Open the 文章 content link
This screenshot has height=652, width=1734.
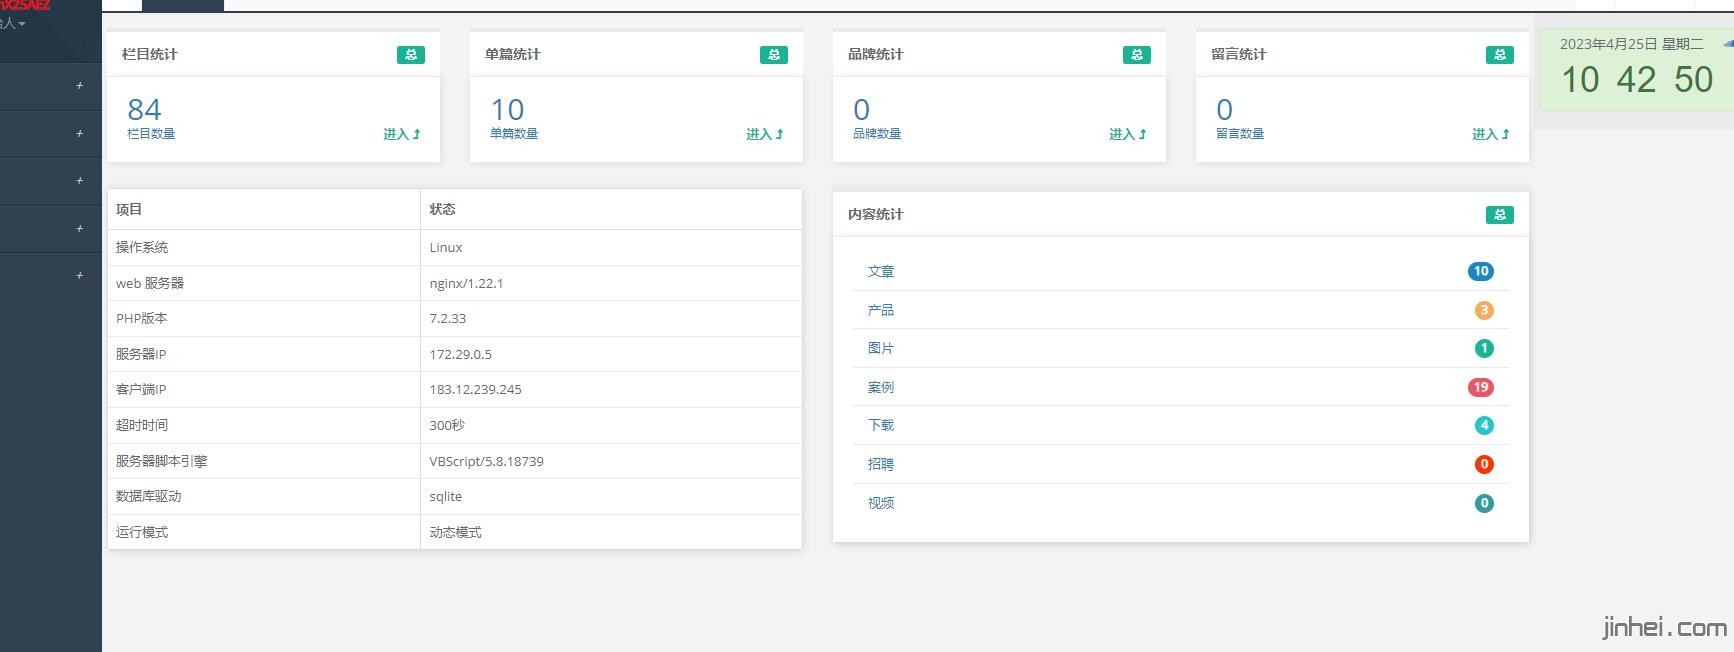click(881, 271)
